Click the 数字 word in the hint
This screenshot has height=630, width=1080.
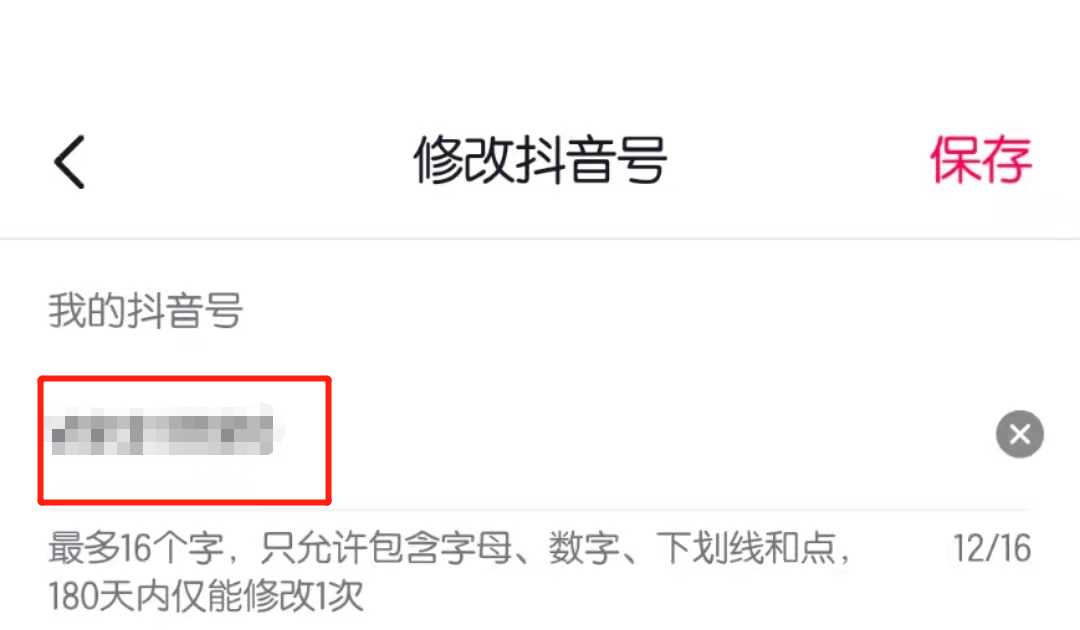pos(583,549)
